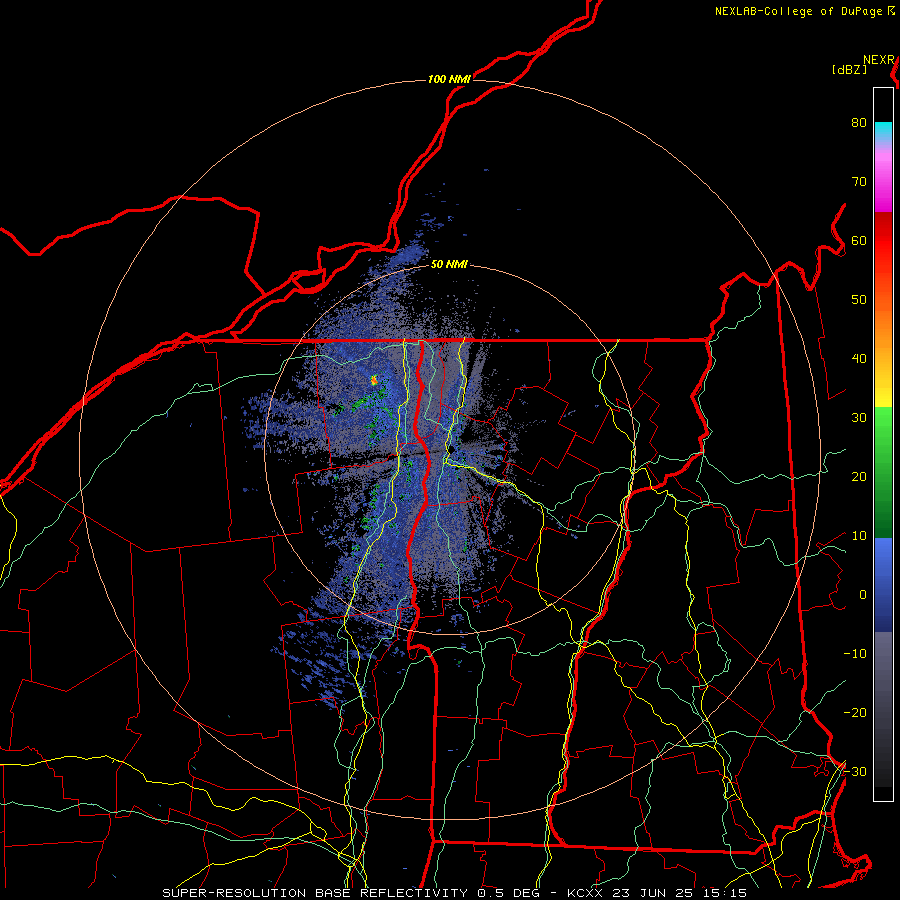Click the 70 value on the dBZ scale

tap(859, 182)
